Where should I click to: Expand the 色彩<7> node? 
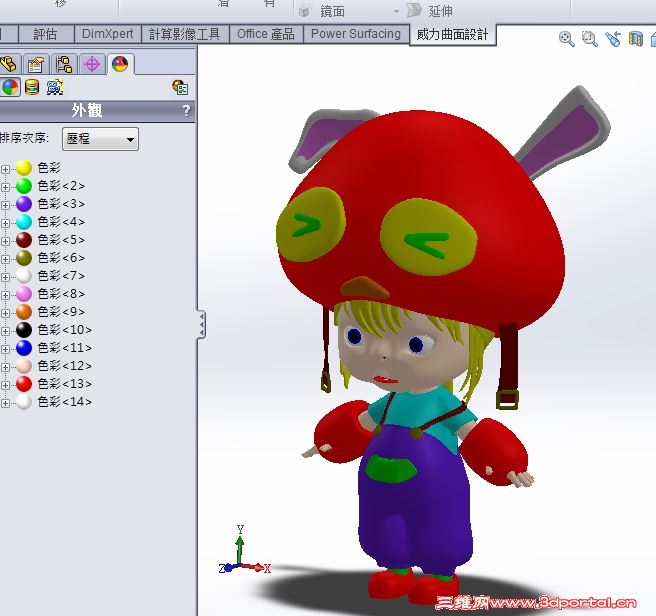click(5, 277)
